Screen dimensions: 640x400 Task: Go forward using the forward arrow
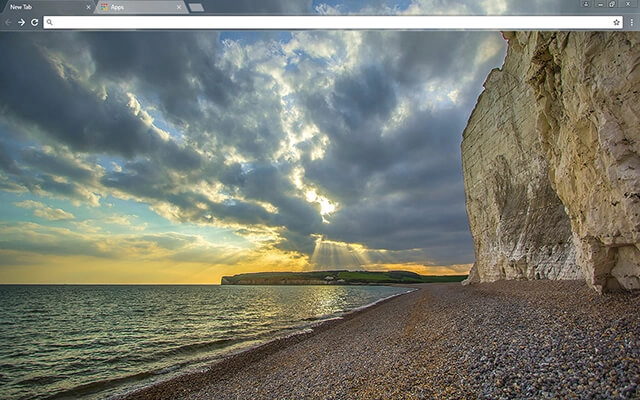tap(21, 22)
